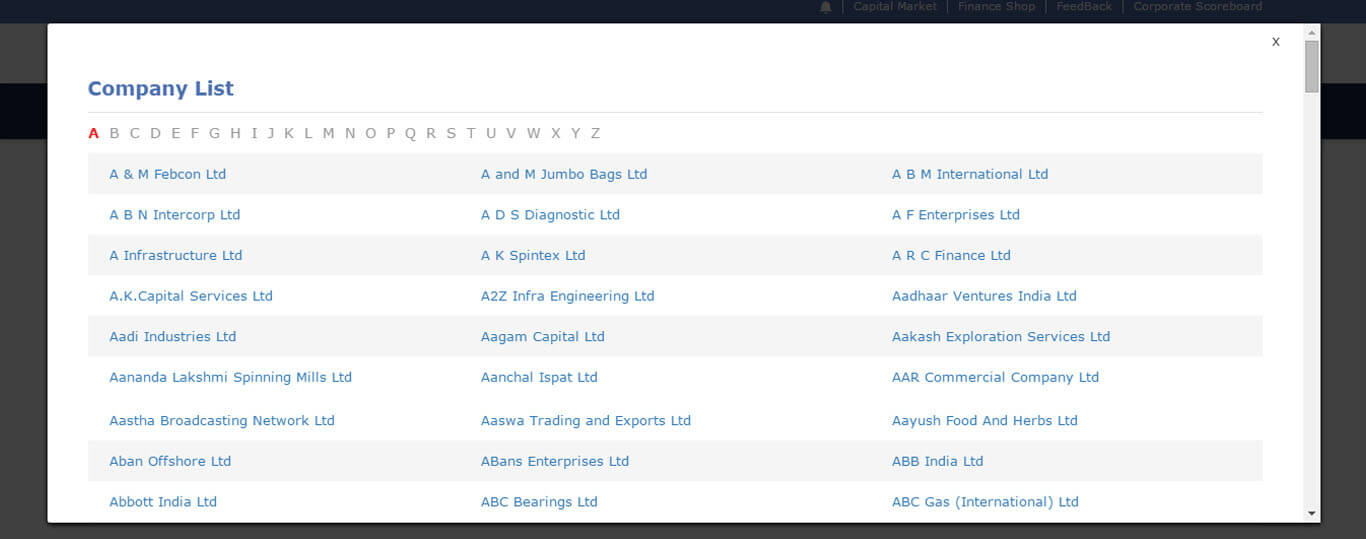The height and width of the screenshot is (539, 1366).
Task: Click the popup scrollbar down arrow
Action: pos(1312,514)
